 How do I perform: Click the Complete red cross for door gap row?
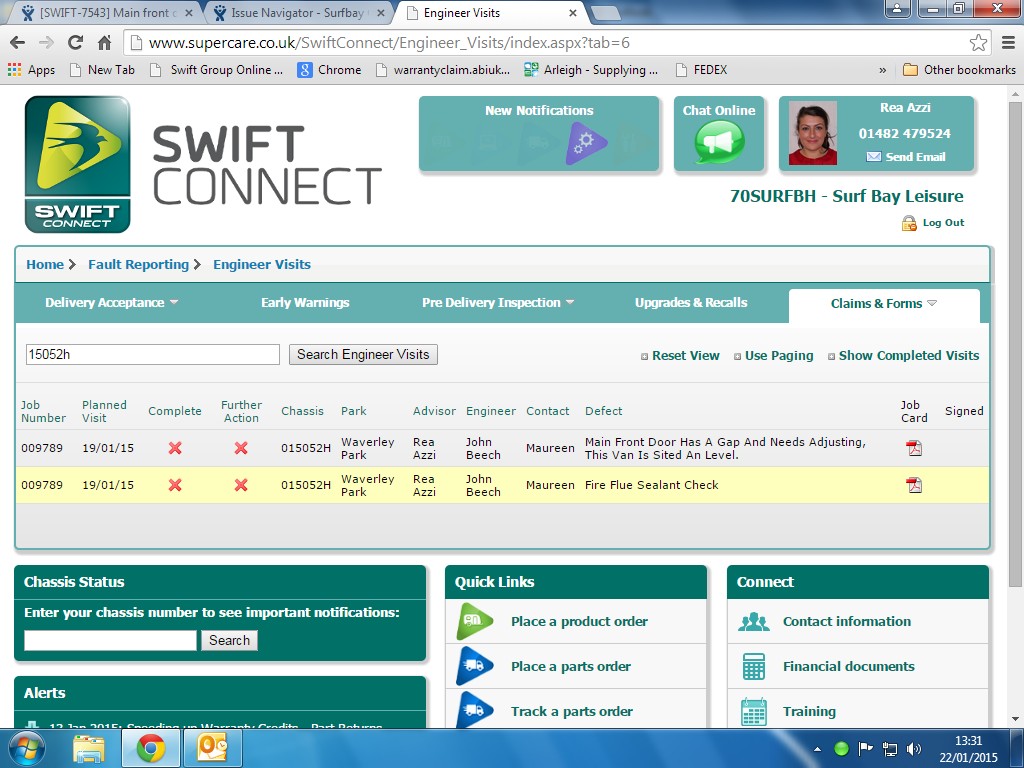point(175,448)
